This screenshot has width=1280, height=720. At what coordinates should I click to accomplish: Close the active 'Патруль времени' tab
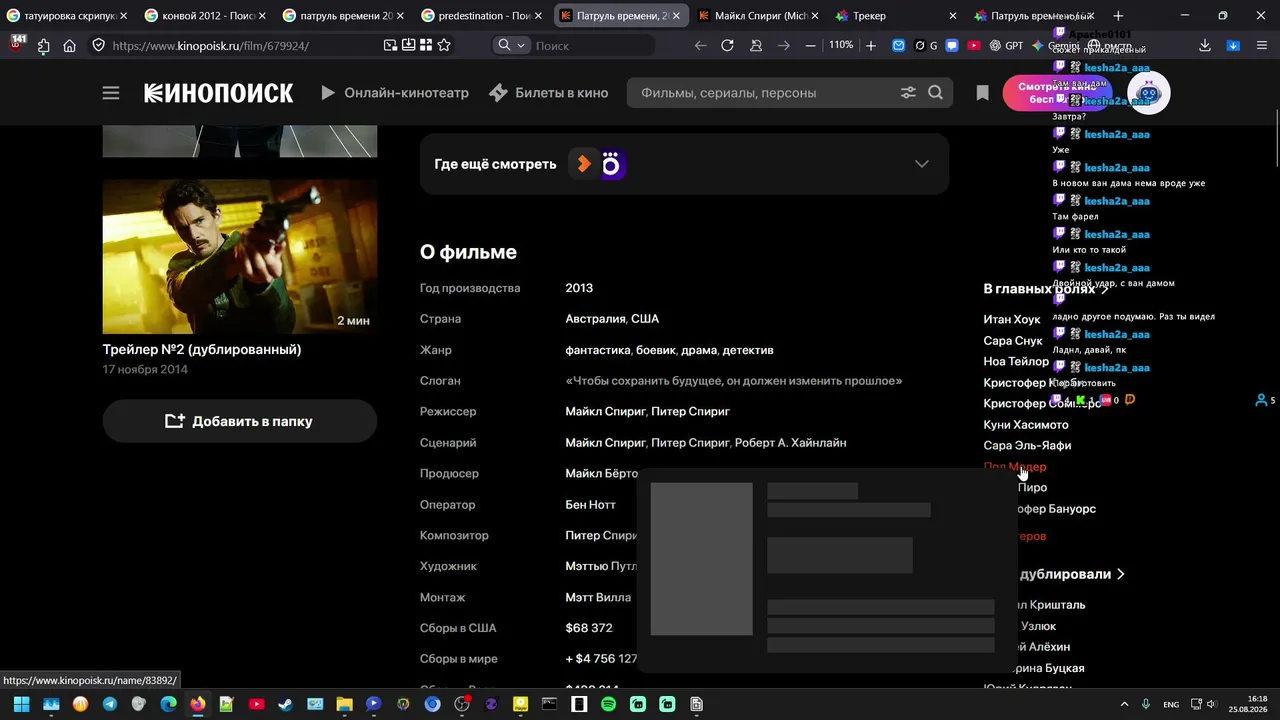[x=676, y=16]
